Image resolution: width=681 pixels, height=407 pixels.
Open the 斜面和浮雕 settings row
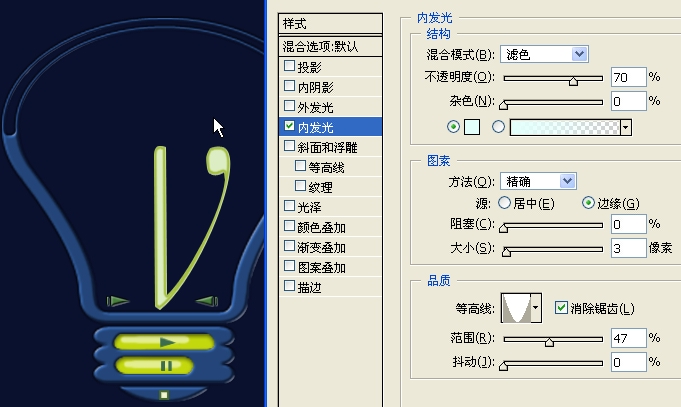330,147
